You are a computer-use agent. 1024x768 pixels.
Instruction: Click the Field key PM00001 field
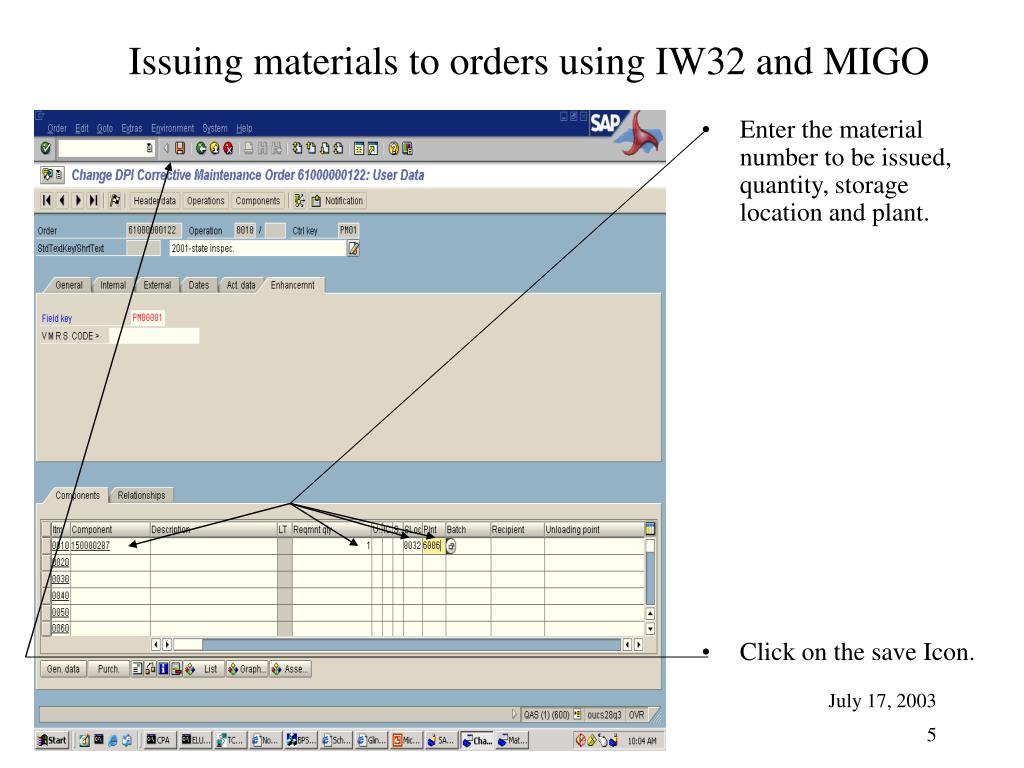[x=148, y=318]
